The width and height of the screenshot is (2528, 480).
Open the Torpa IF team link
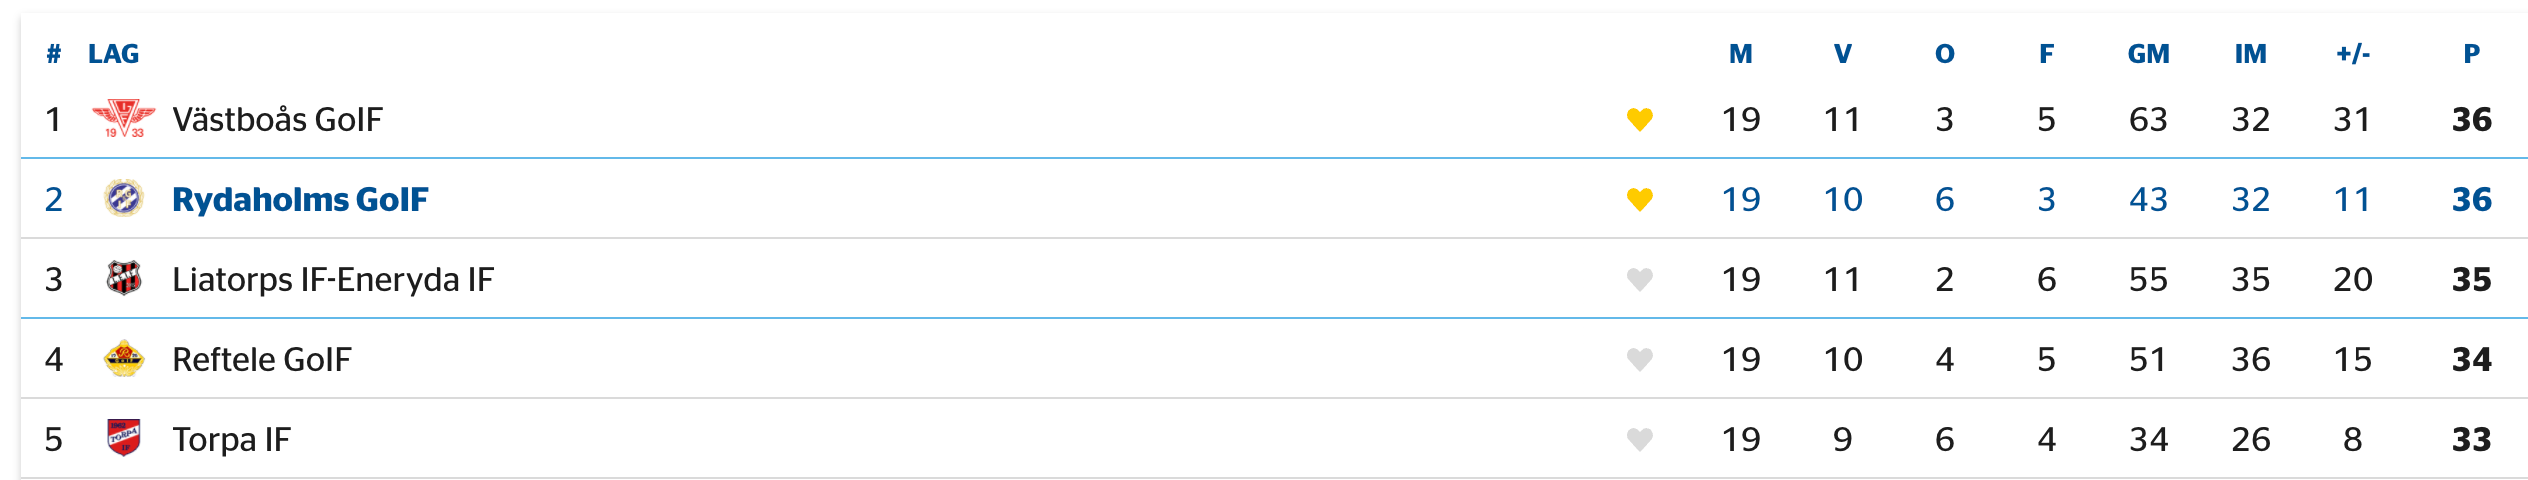[x=231, y=440]
